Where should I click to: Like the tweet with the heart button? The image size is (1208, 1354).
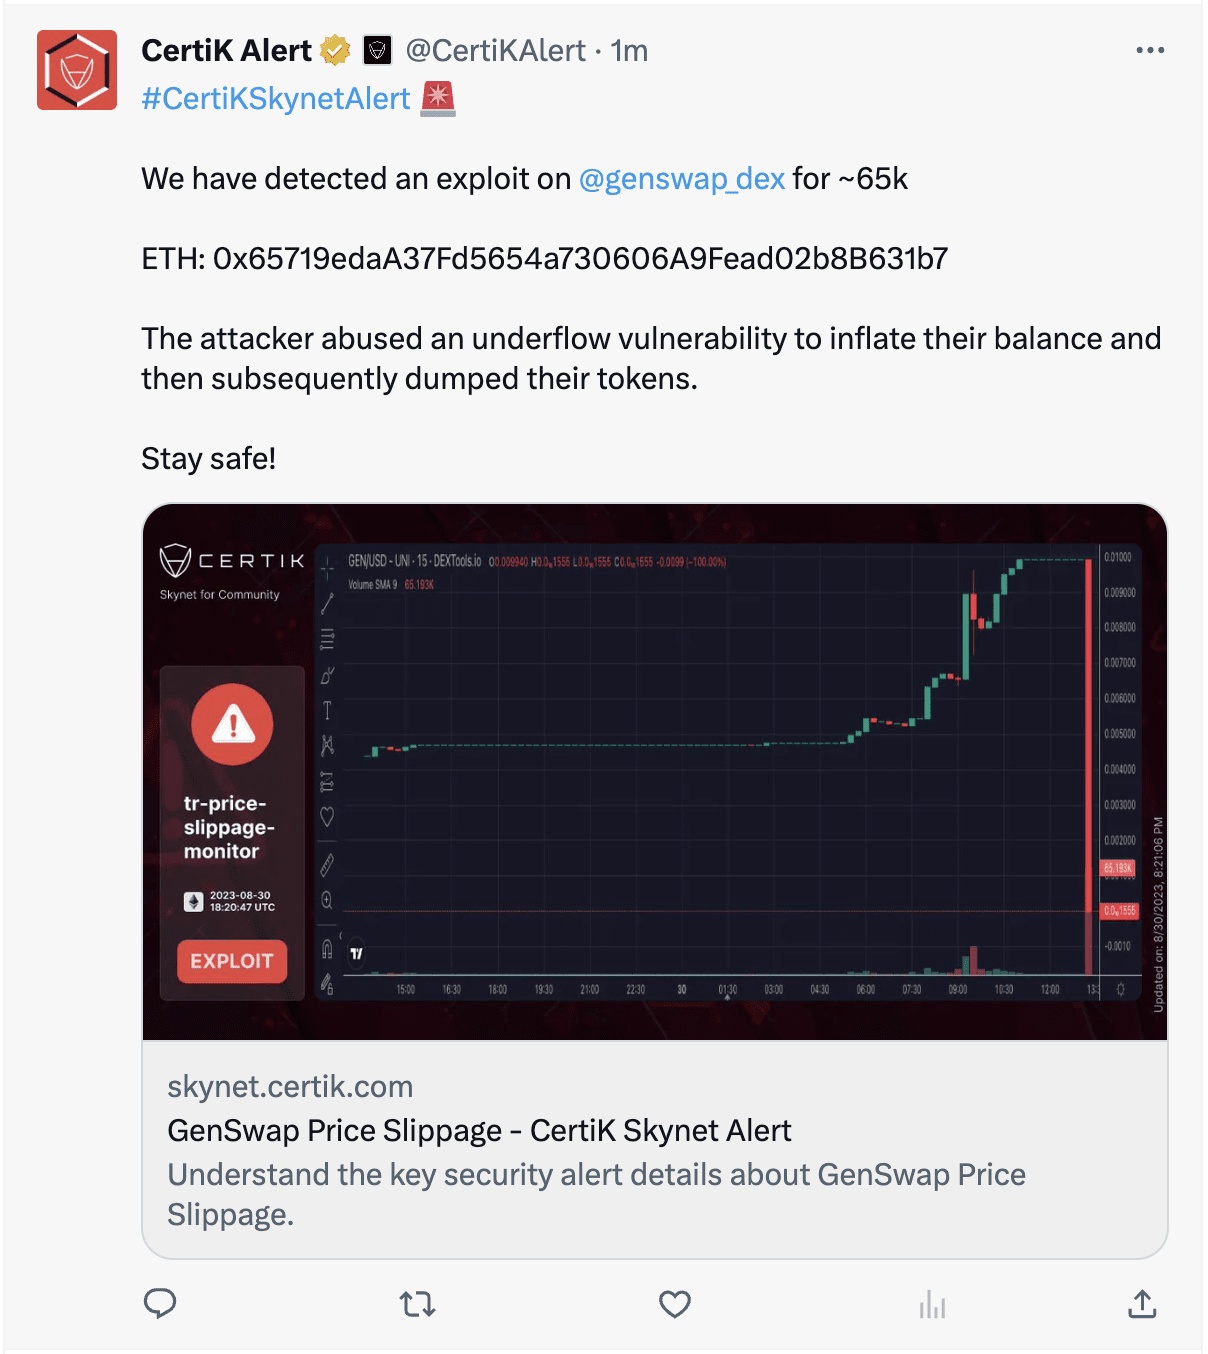(674, 1305)
